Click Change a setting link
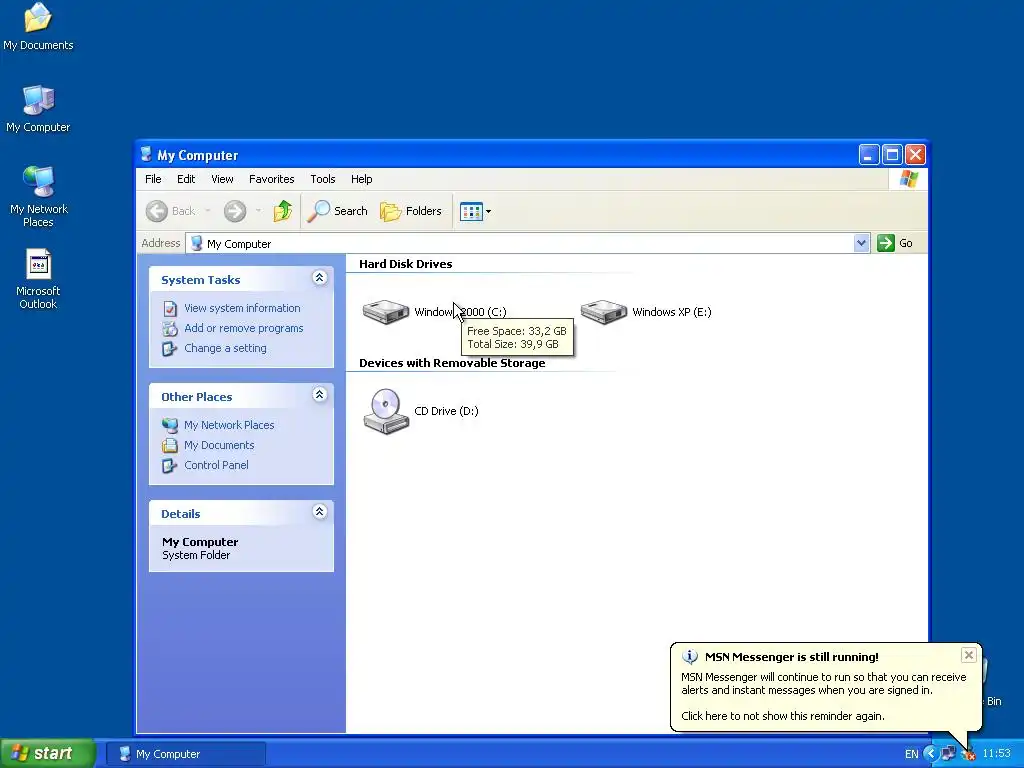This screenshot has height=768, width=1024. pyautogui.click(x=225, y=349)
